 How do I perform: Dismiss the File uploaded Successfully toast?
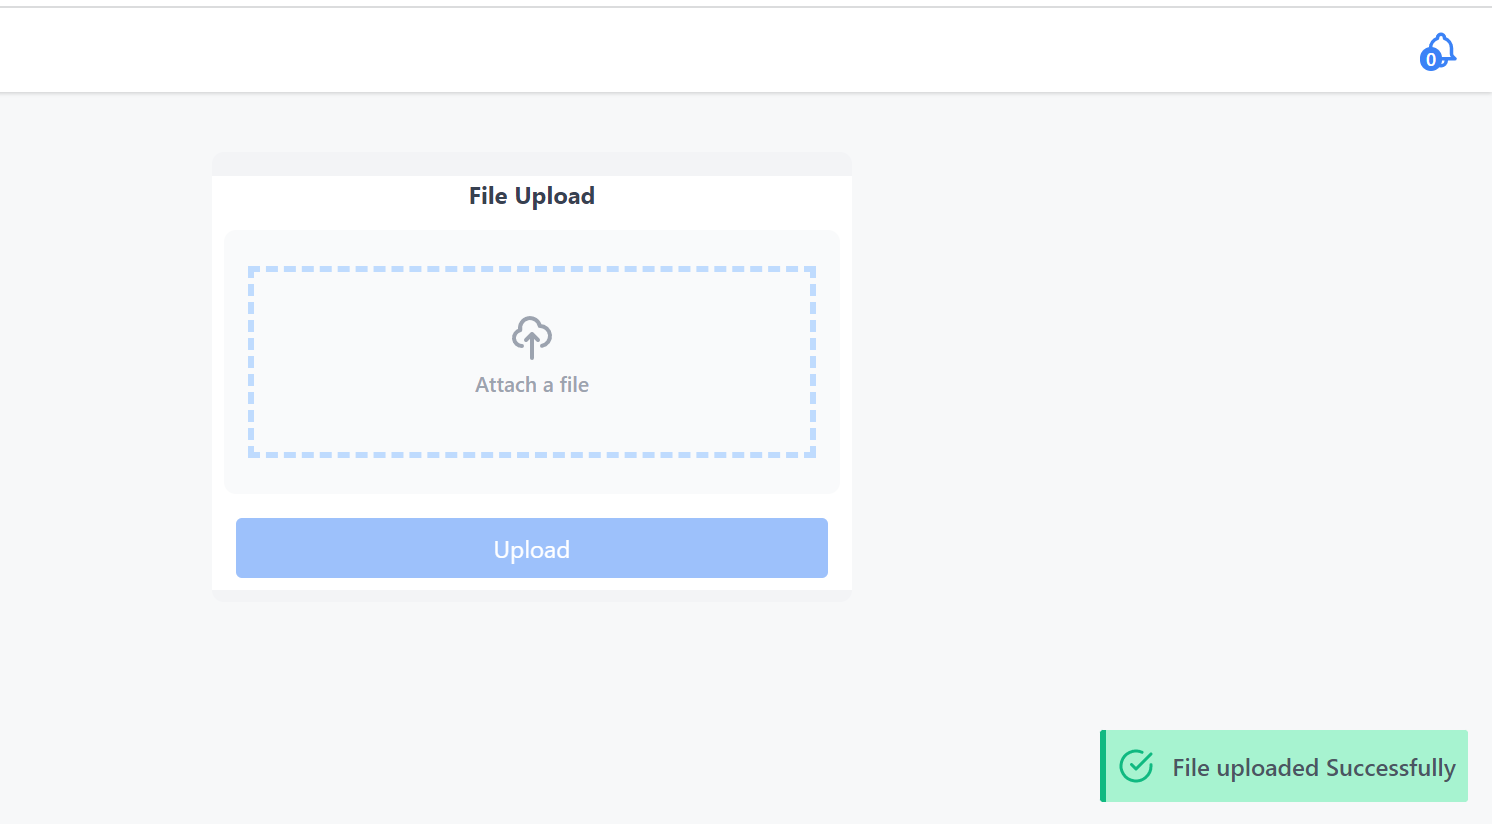[1283, 766]
